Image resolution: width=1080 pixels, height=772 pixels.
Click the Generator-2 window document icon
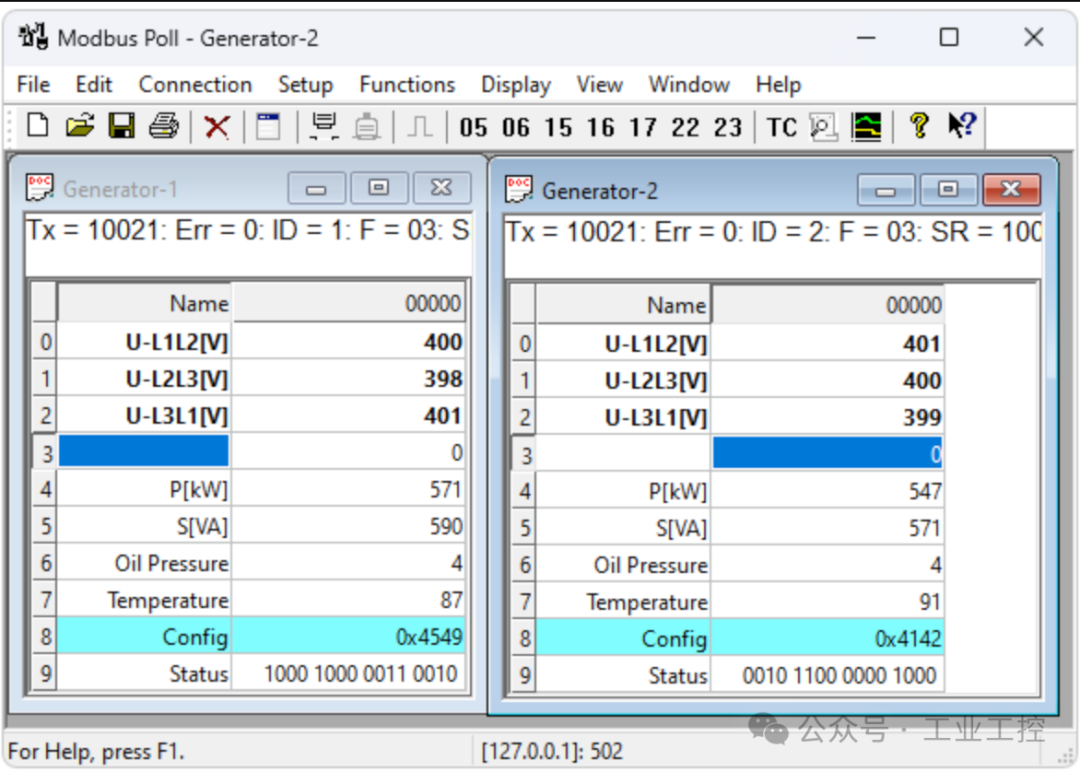tap(519, 189)
